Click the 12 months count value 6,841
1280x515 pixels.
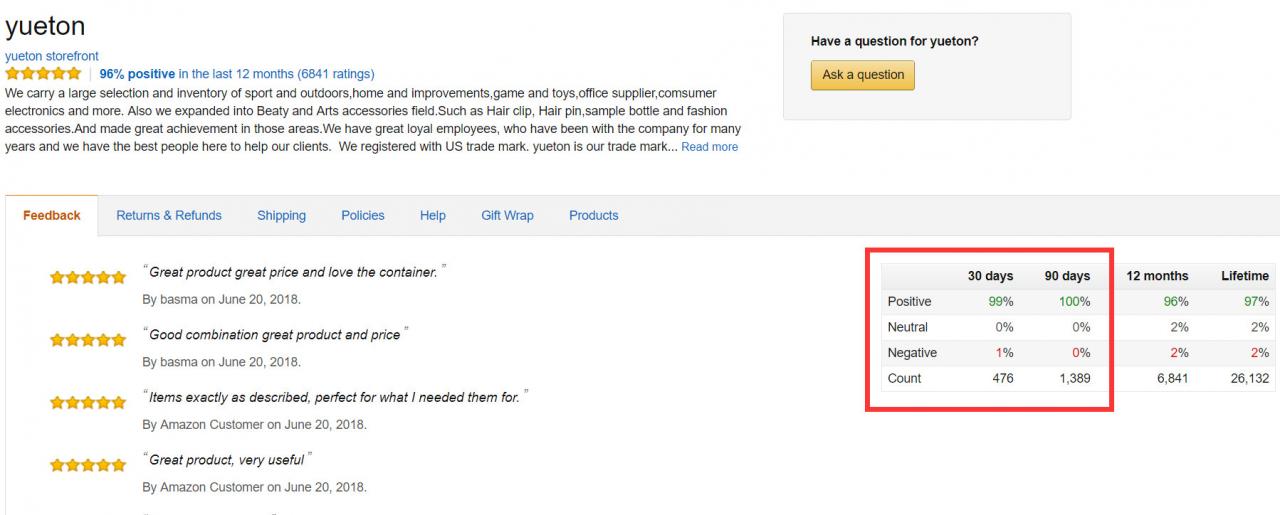(x=1172, y=379)
